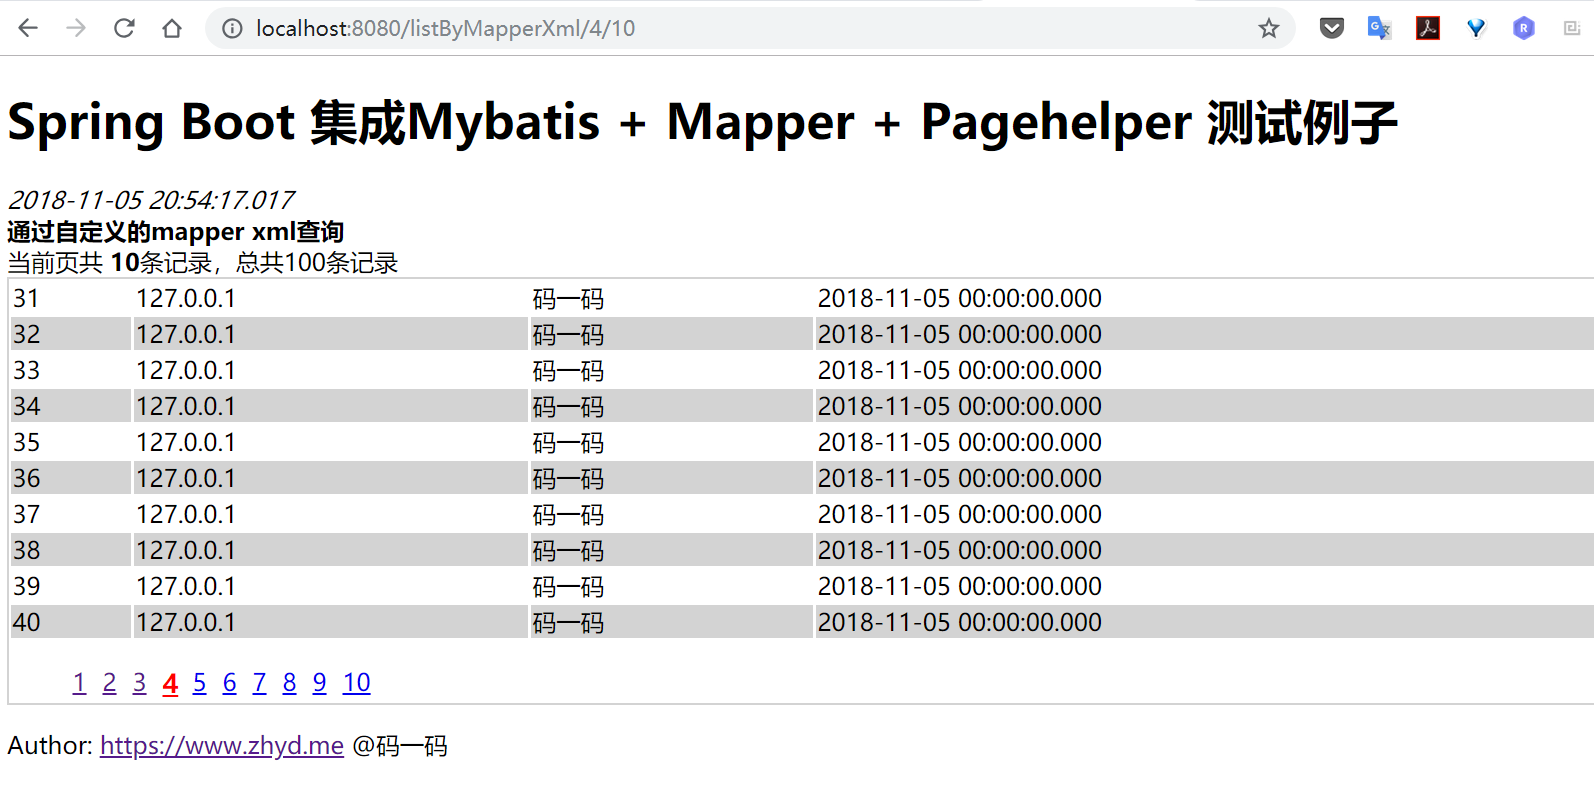This screenshot has height=793, width=1594.
Task: Go to page 5 of results
Action: point(199,683)
